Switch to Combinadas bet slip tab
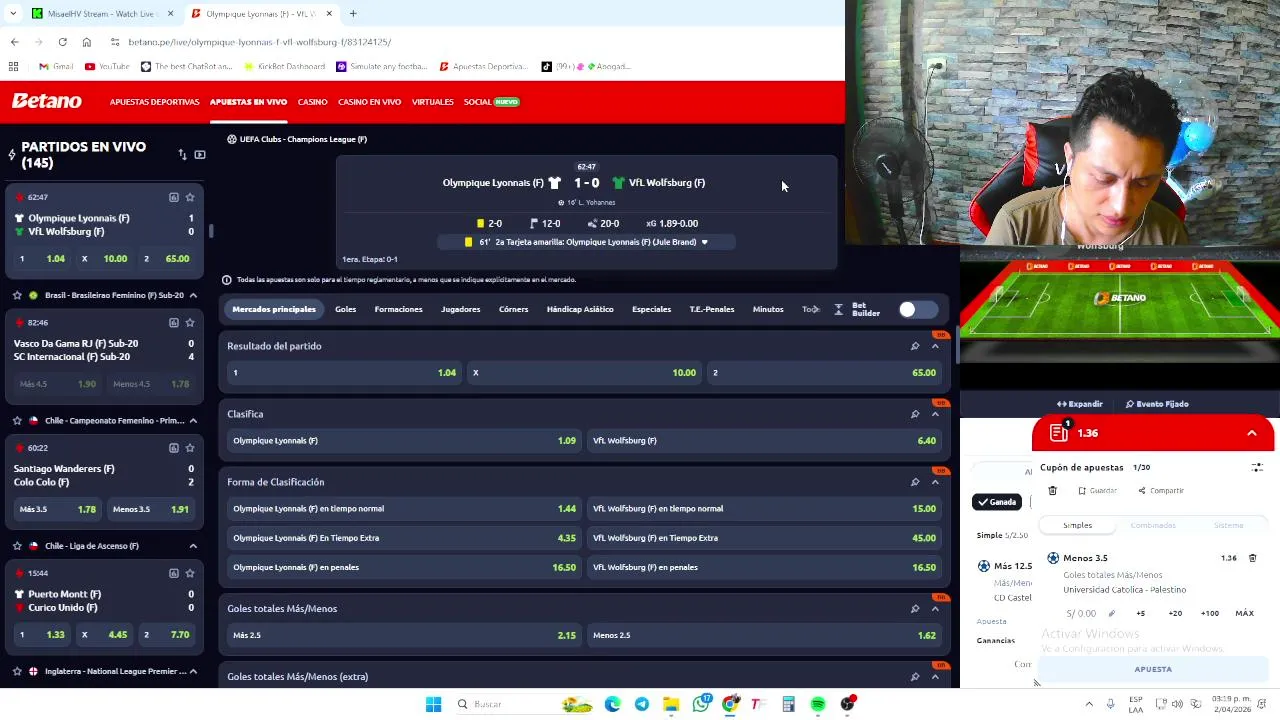This screenshot has height=720, width=1280. [1153, 525]
